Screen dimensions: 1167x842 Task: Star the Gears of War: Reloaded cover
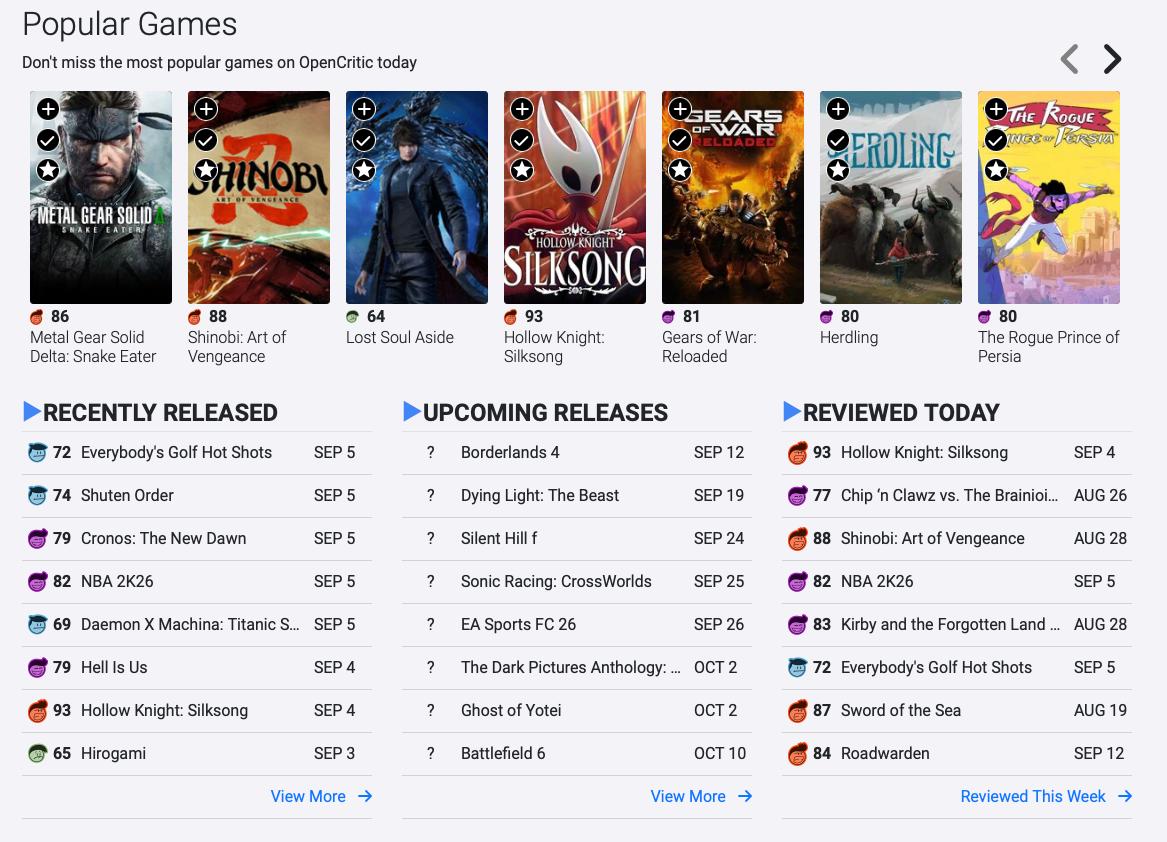pyautogui.click(x=680, y=170)
